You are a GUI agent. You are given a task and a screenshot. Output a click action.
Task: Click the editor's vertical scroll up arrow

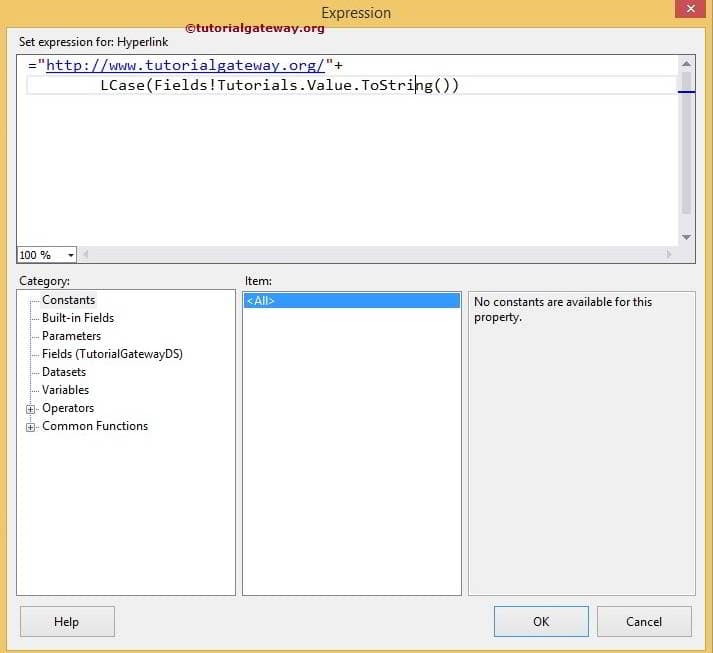tap(686, 64)
